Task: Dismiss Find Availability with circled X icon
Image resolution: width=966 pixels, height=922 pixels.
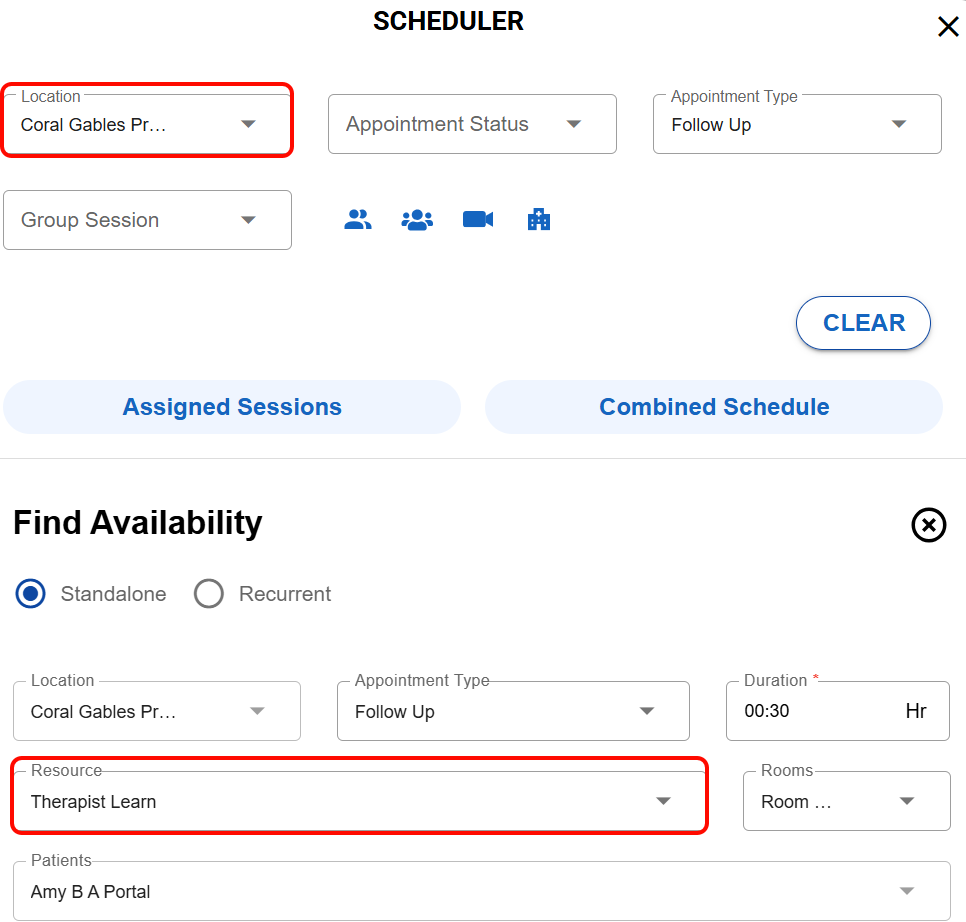Action: click(x=928, y=524)
